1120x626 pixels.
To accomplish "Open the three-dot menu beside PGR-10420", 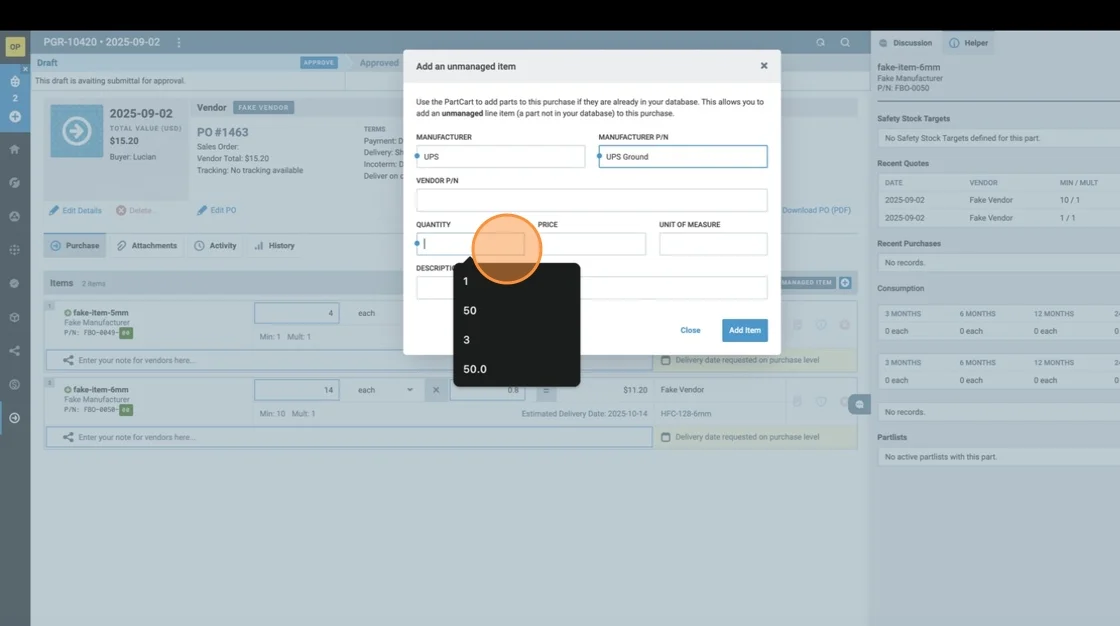I will coord(179,43).
